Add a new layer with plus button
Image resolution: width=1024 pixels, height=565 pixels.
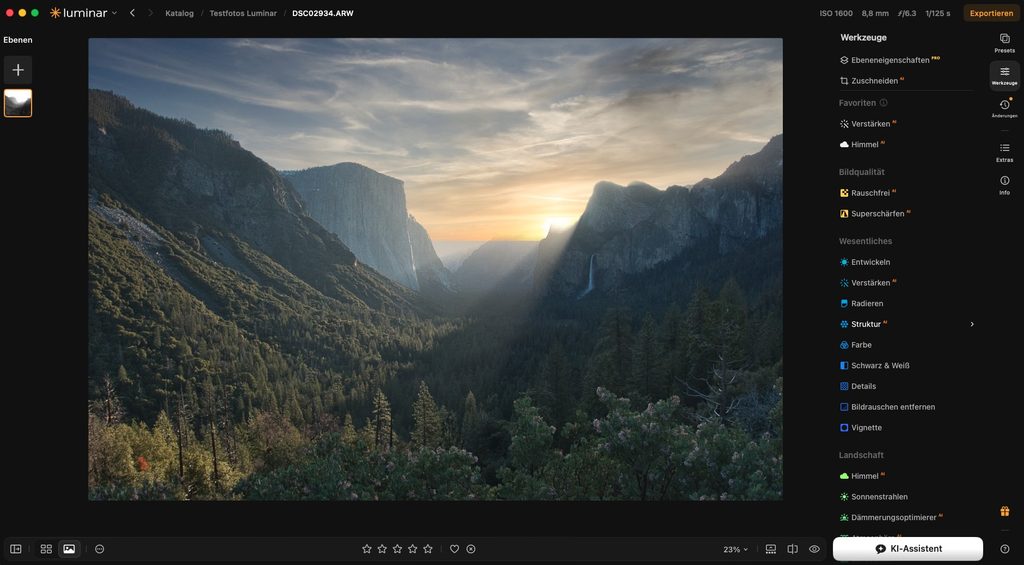pyautogui.click(x=18, y=70)
